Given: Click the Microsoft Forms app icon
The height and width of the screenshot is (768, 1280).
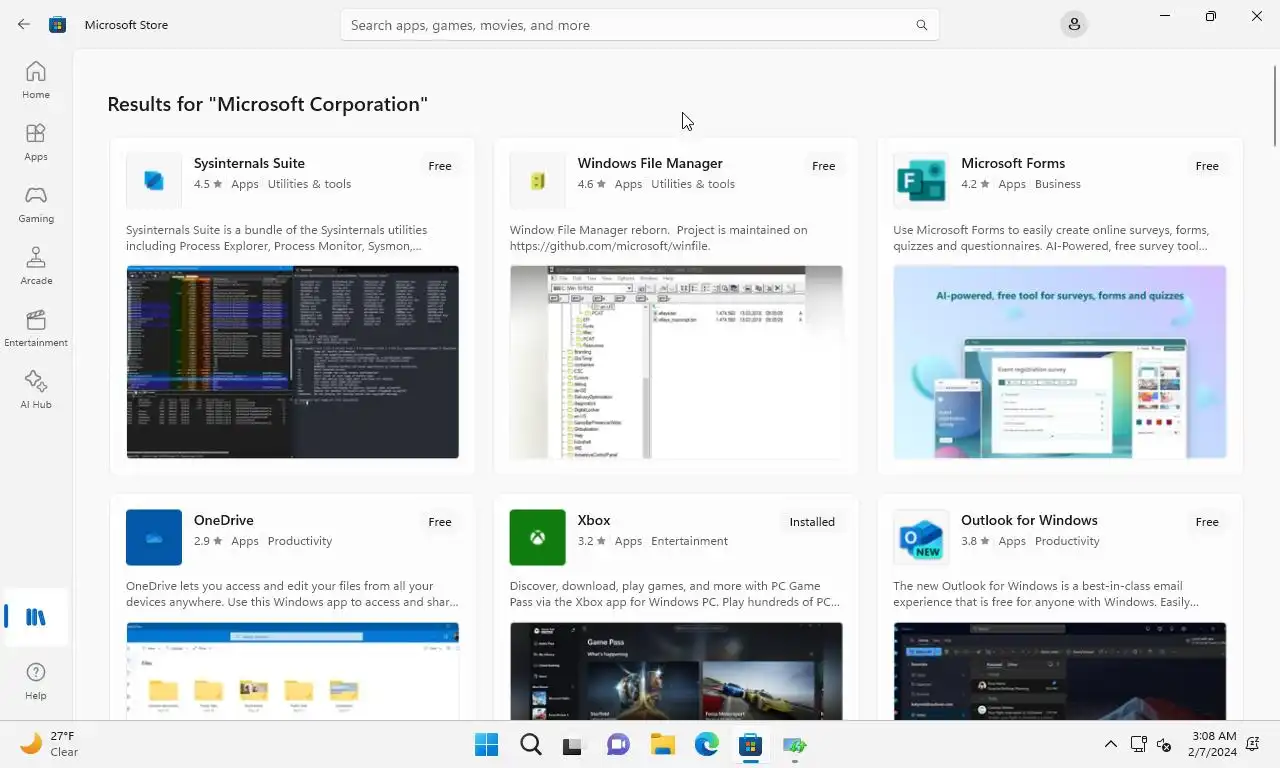Looking at the screenshot, I should click(x=921, y=180).
